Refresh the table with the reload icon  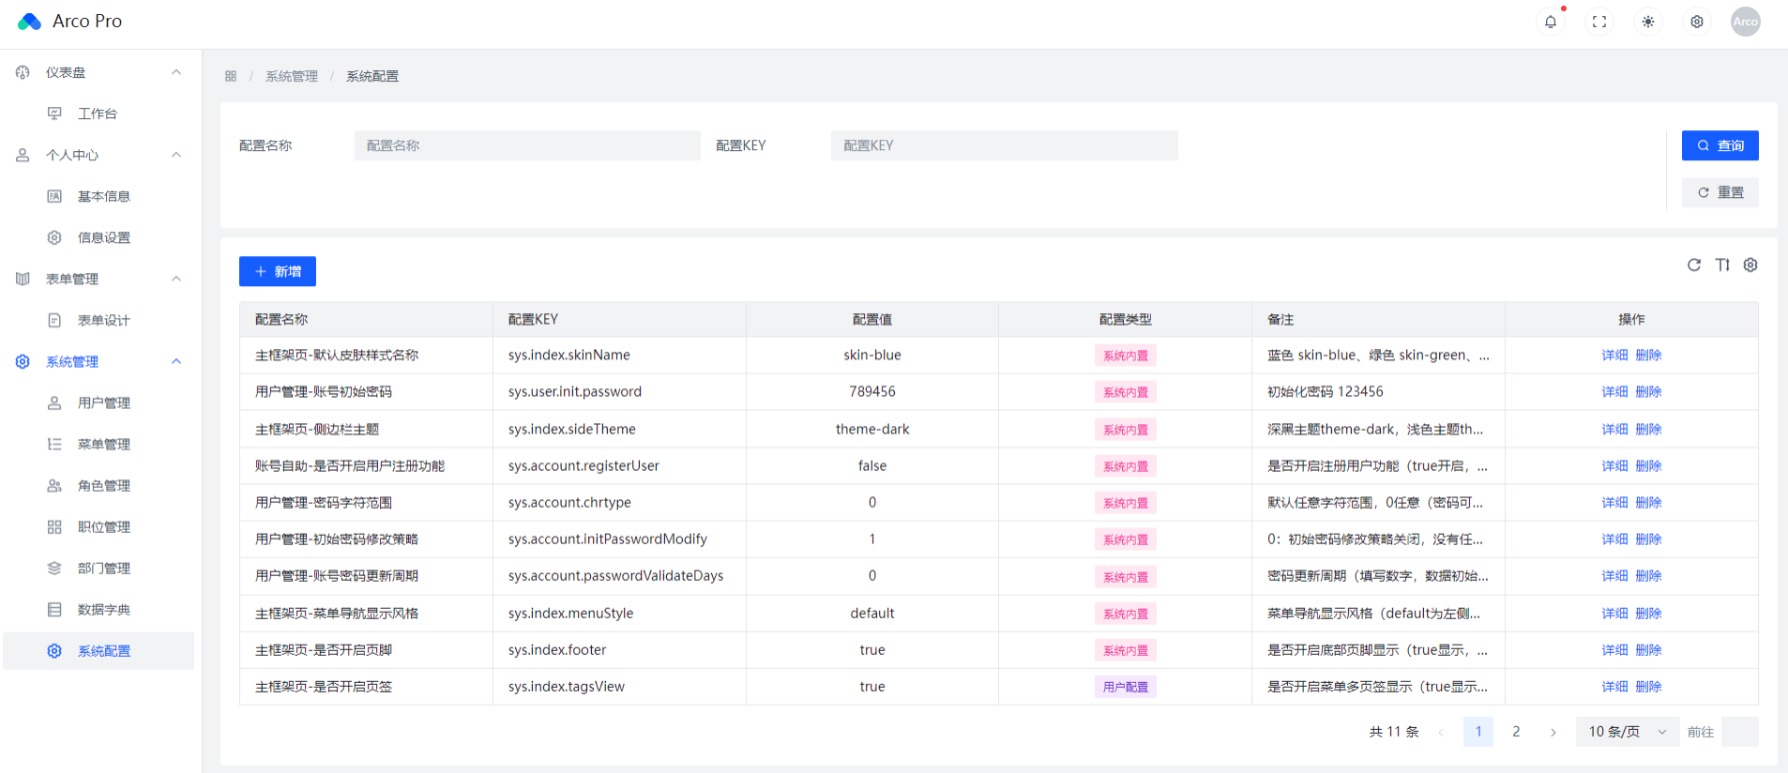[x=1694, y=265]
